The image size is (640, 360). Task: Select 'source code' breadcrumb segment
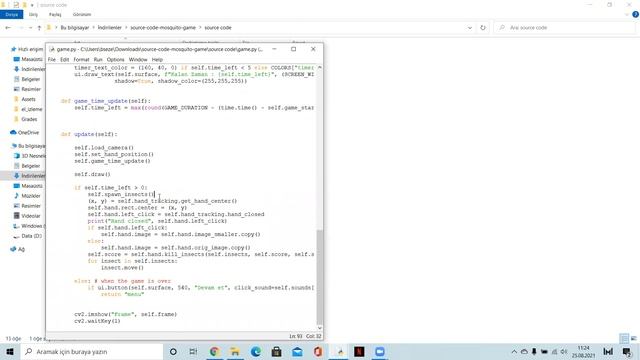218,28
